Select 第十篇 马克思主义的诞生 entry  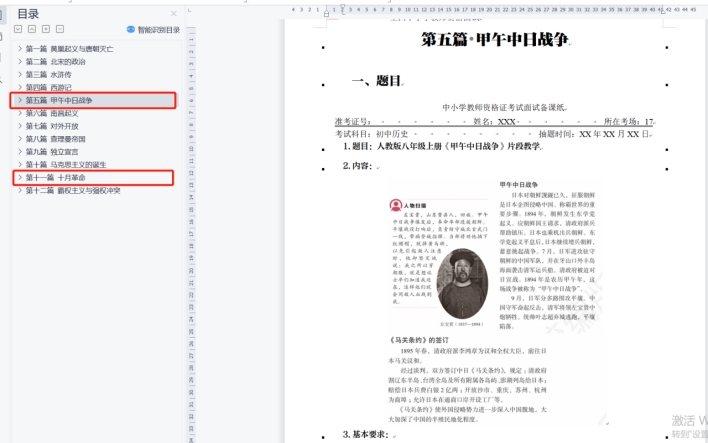coord(66,165)
